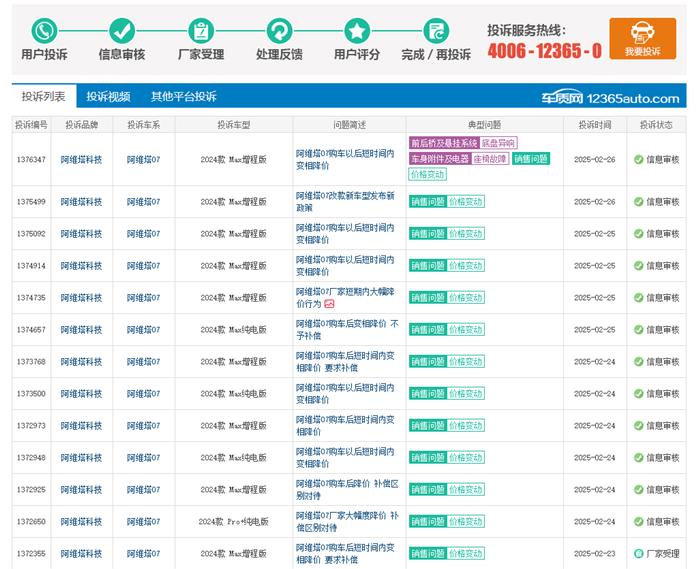Click date 2025-02-26 in row 1376347

[x=595, y=159]
